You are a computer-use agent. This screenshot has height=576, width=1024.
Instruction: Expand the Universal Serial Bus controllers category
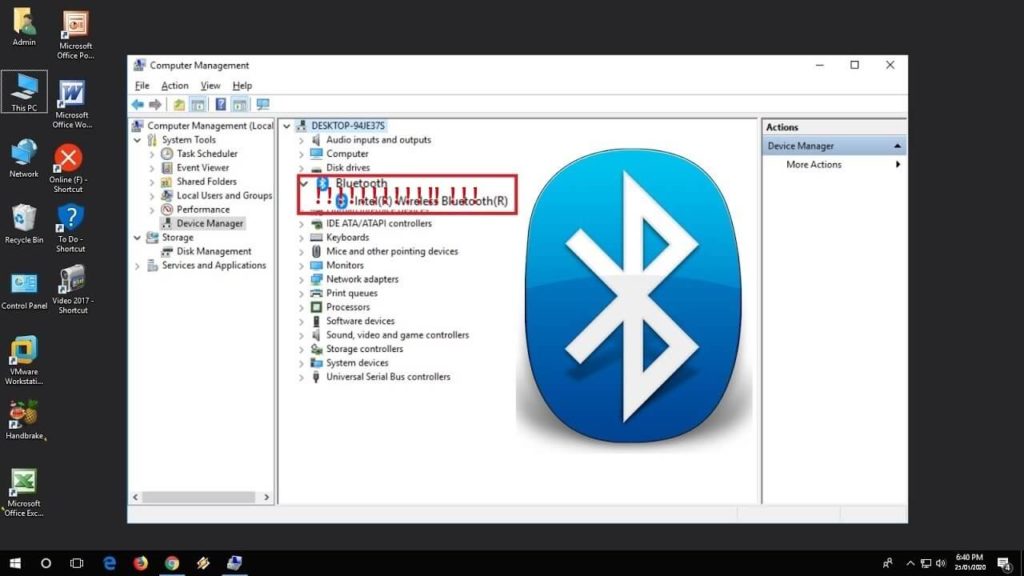click(x=301, y=377)
